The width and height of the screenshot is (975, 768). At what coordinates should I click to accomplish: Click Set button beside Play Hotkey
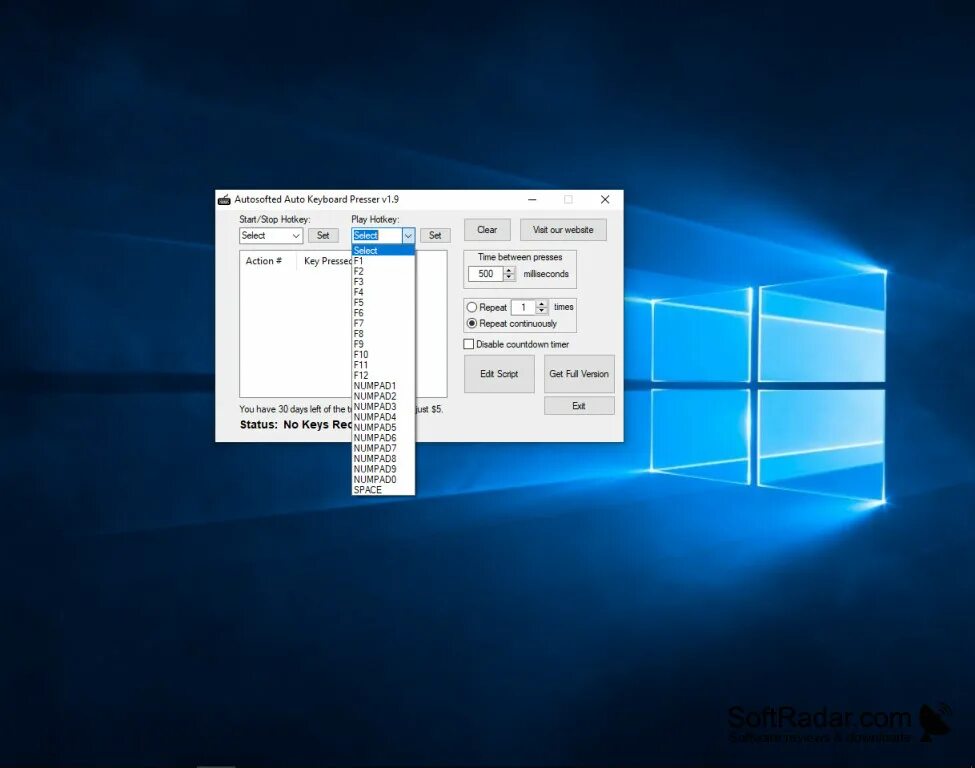[x=435, y=236]
